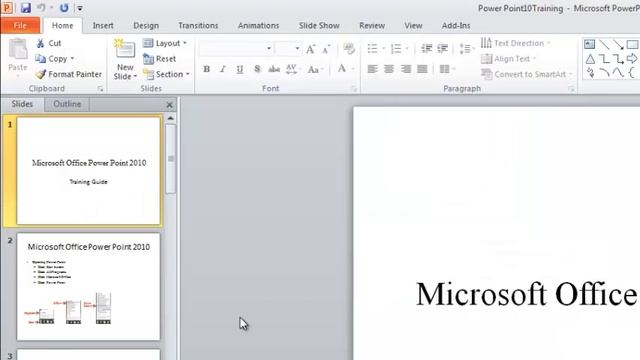
Task: Go to the Slide Show tab
Action: pyautogui.click(x=319, y=25)
